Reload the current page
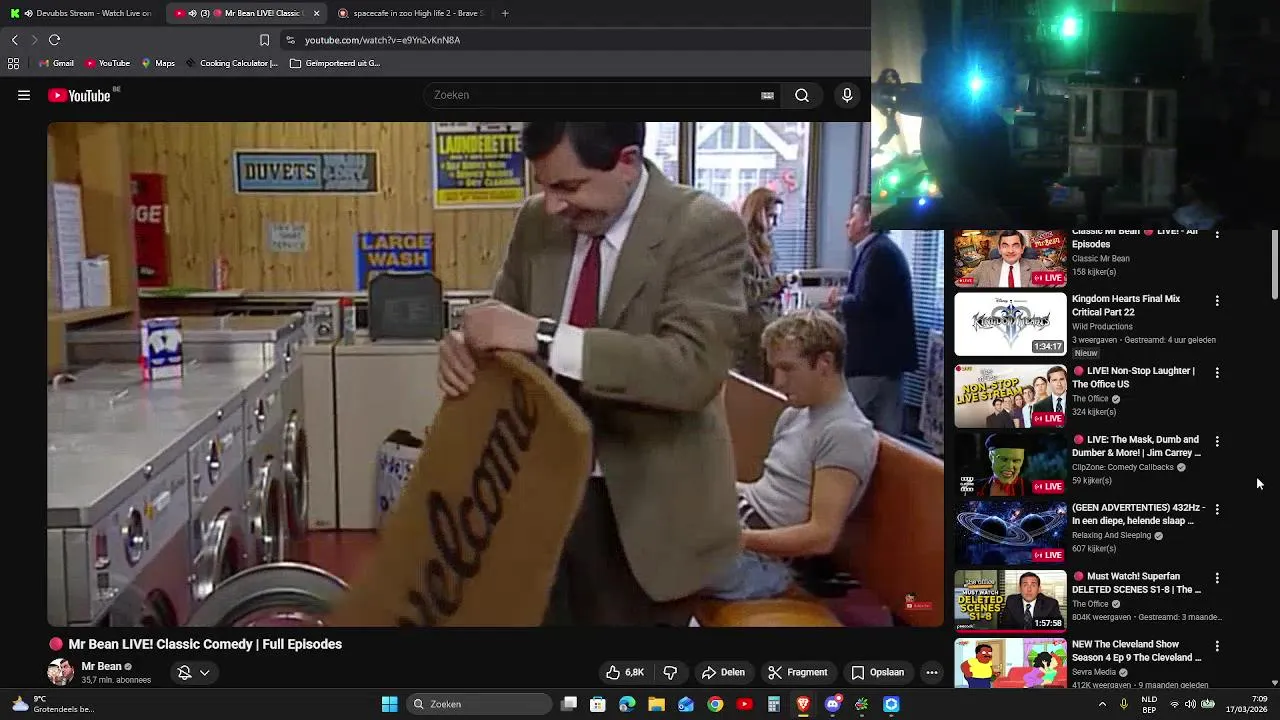This screenshot has height=720, width=1280. 54,40
